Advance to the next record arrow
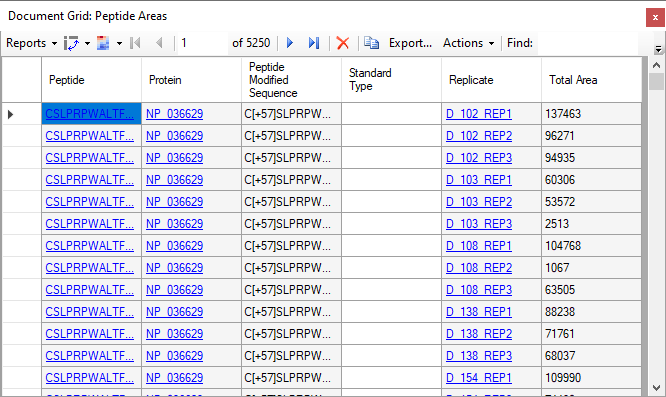This screenshot has height=397, width=666. coord(290,43)
